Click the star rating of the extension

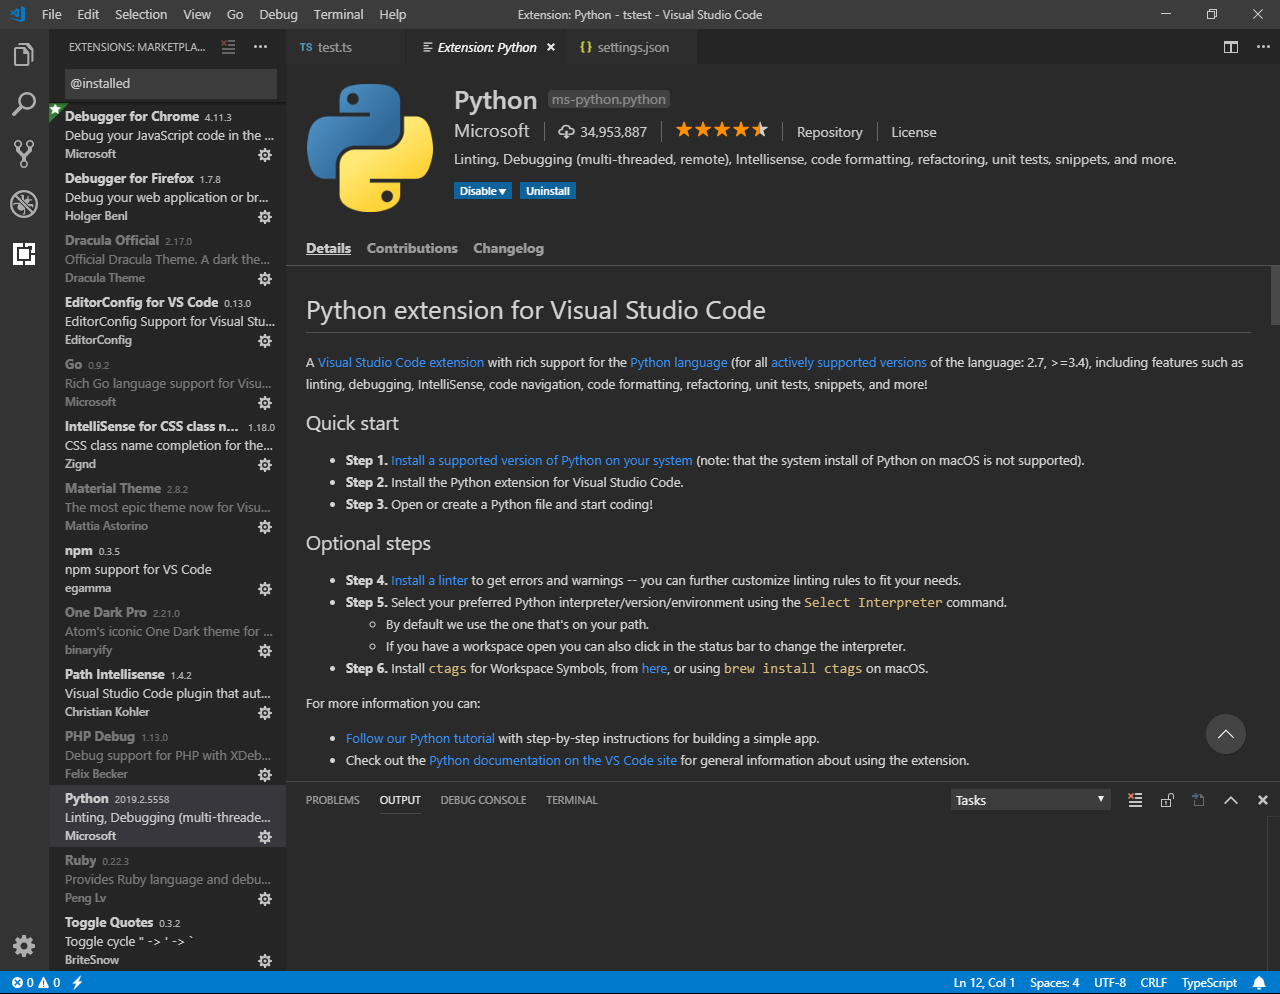[x=722, y=130]
